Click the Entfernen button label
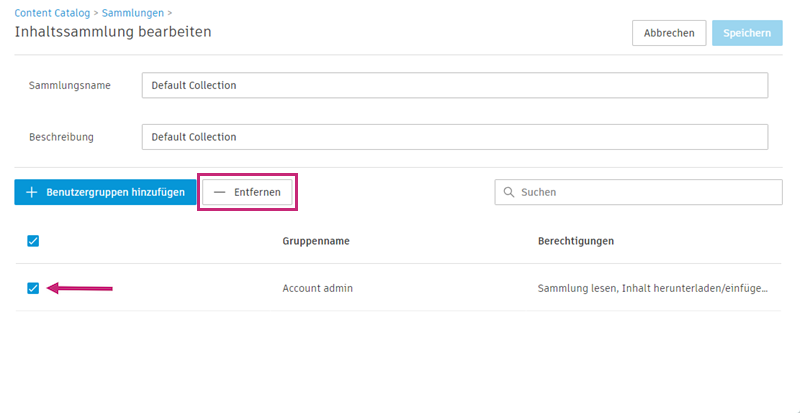This screenshot has width=800, height=413. coord(257,192)
